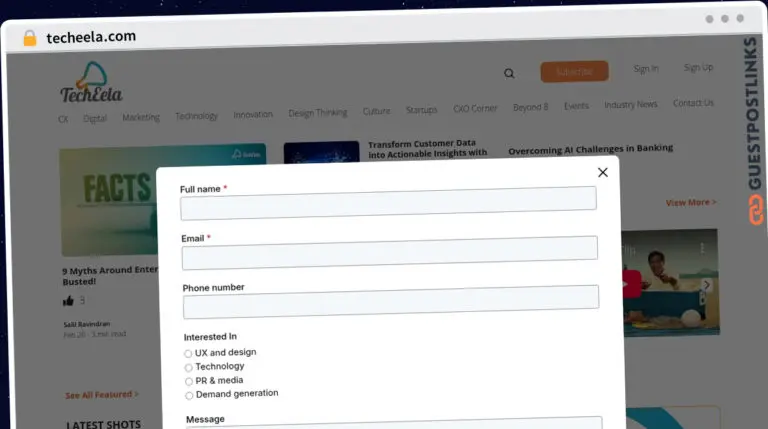The width and height of the screenshot is (768, 429).
Task: Choose the PR & media radio button
Action: point(189,381)
